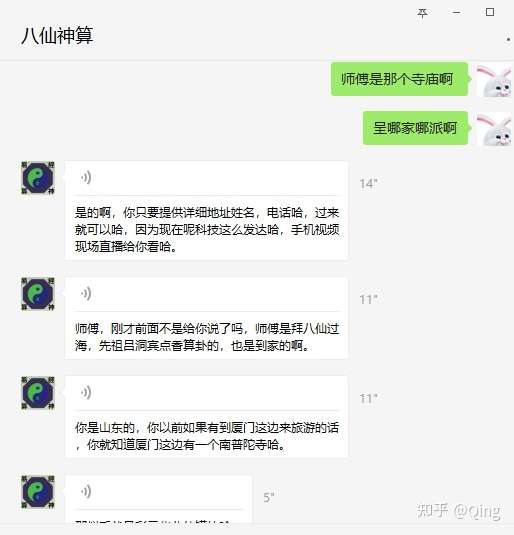Select the green bubble 是哪家哪派啊
Viewport: 514px width, 535px height.
tap(415, 128)
